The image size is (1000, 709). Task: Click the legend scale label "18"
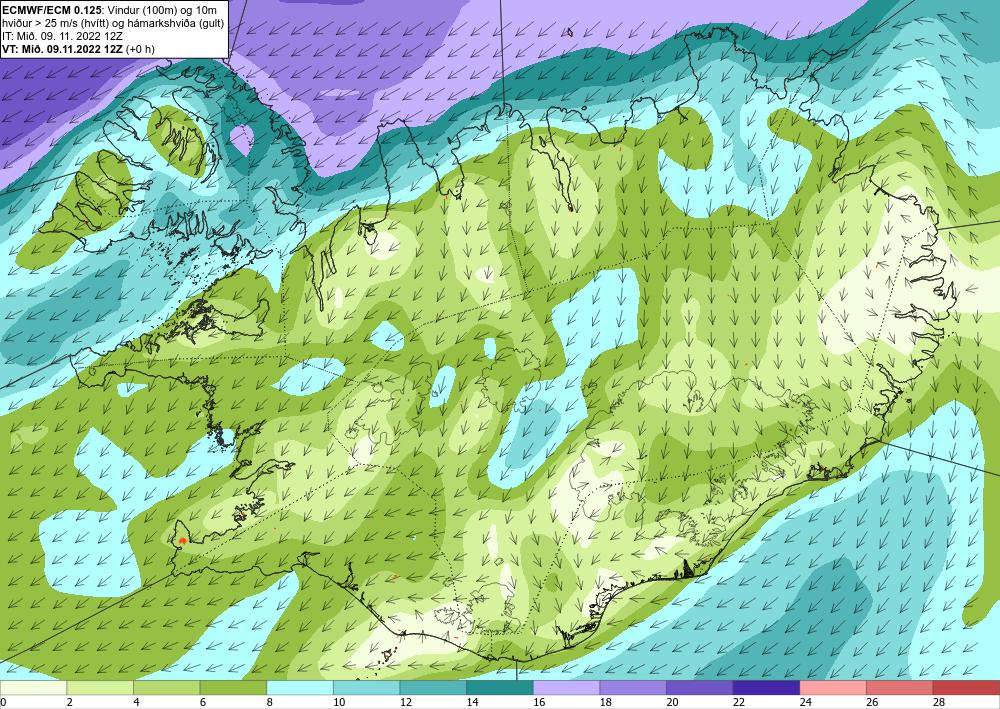606,702
